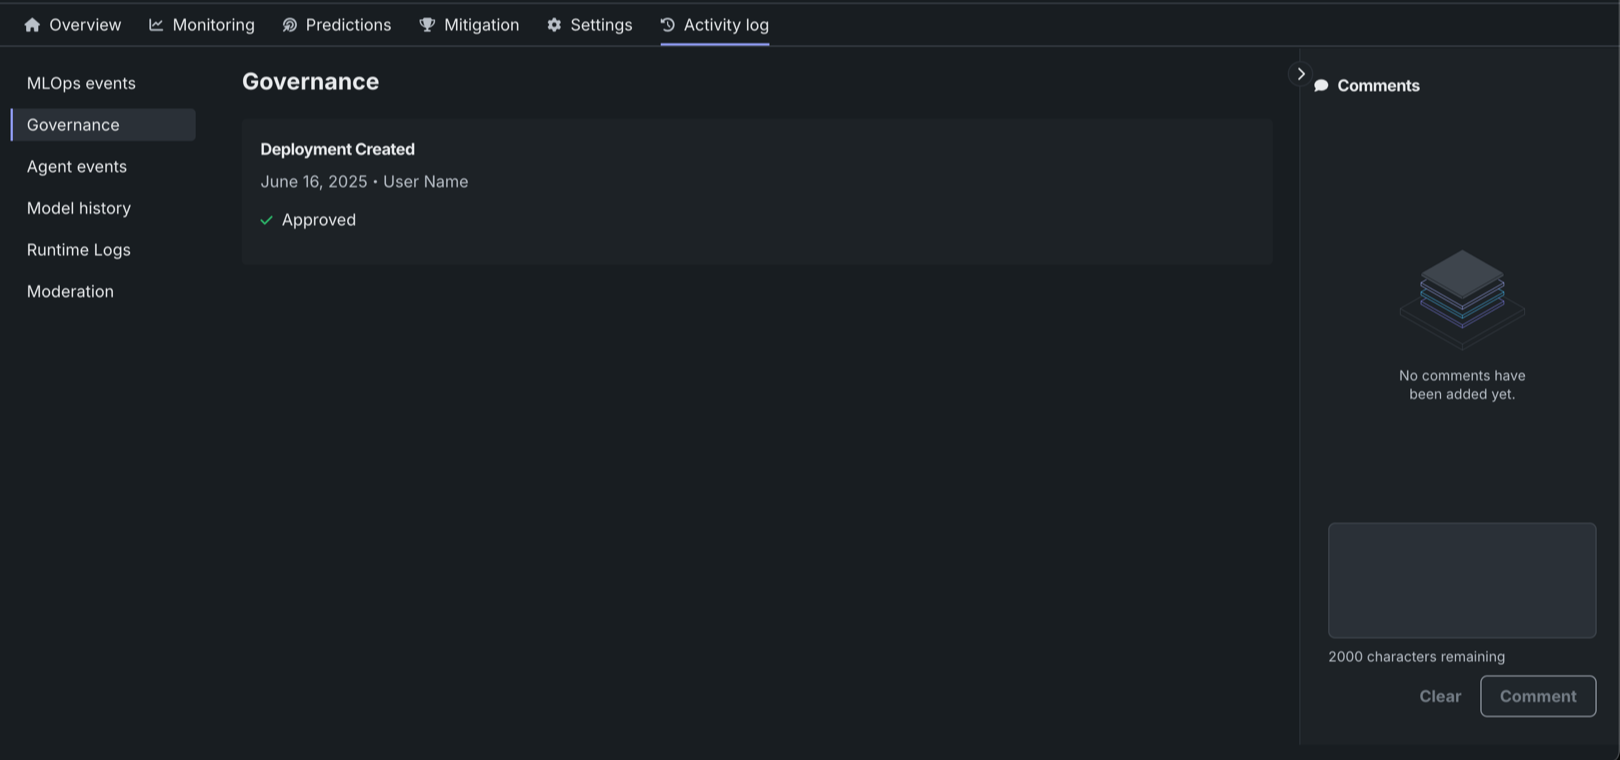Open Agent events section

pos(77,167)
